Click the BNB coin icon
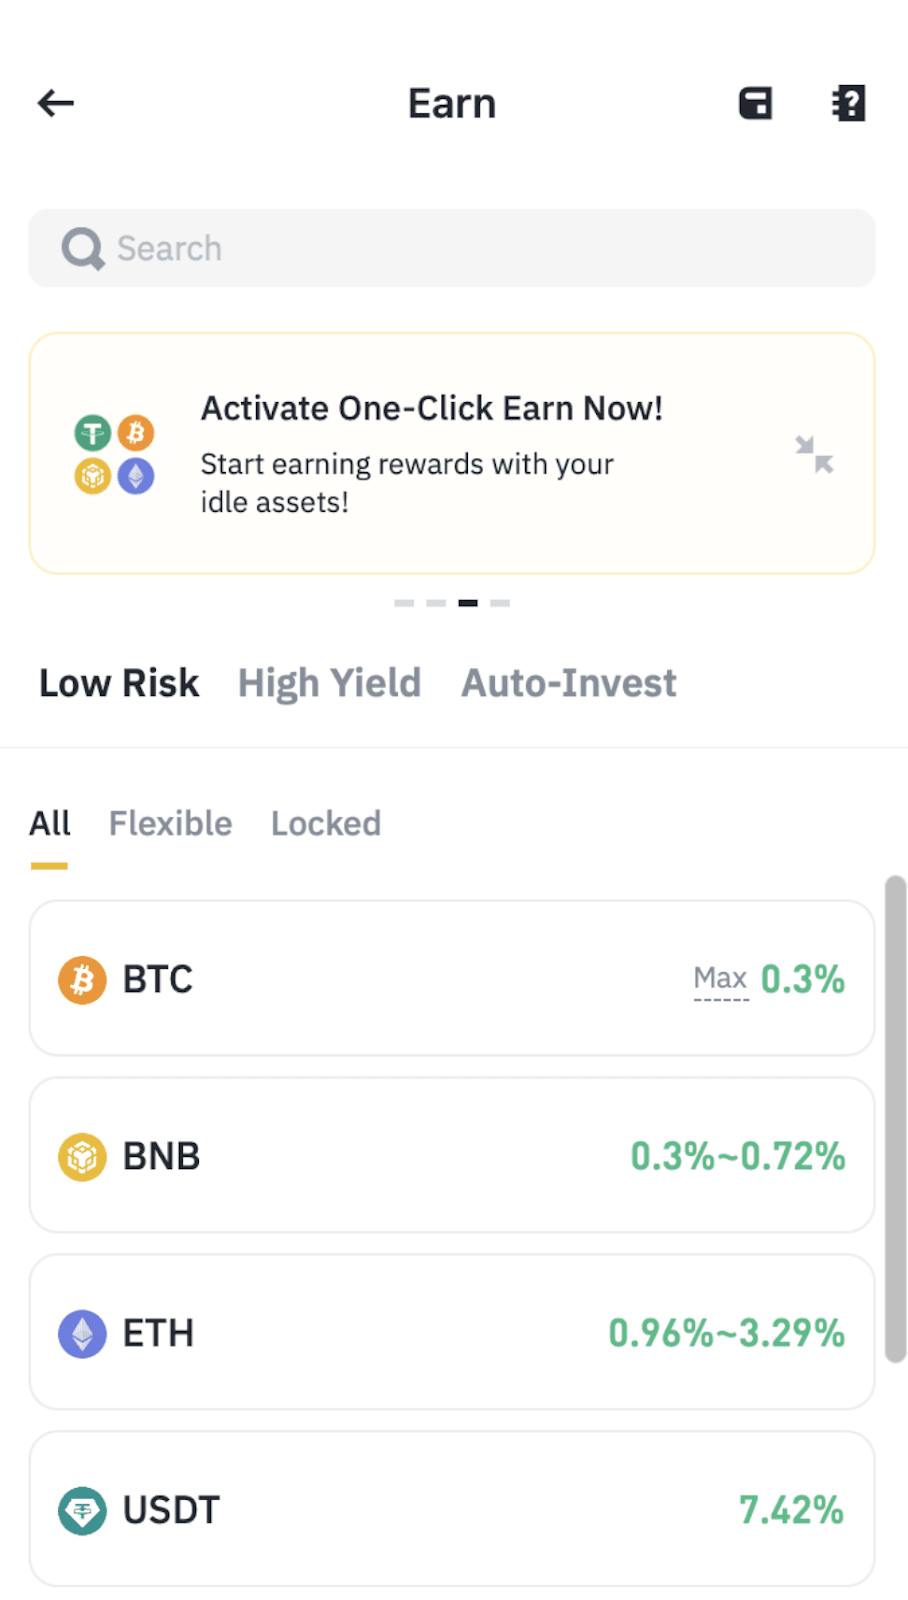The height and width of the screenshot is (1600, 908). pyautogui.click(x=82, y=1157)
